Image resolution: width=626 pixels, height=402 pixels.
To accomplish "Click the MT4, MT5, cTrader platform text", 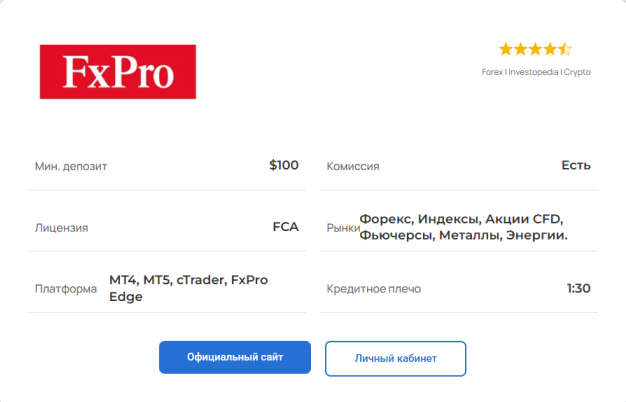I will 188,288.
